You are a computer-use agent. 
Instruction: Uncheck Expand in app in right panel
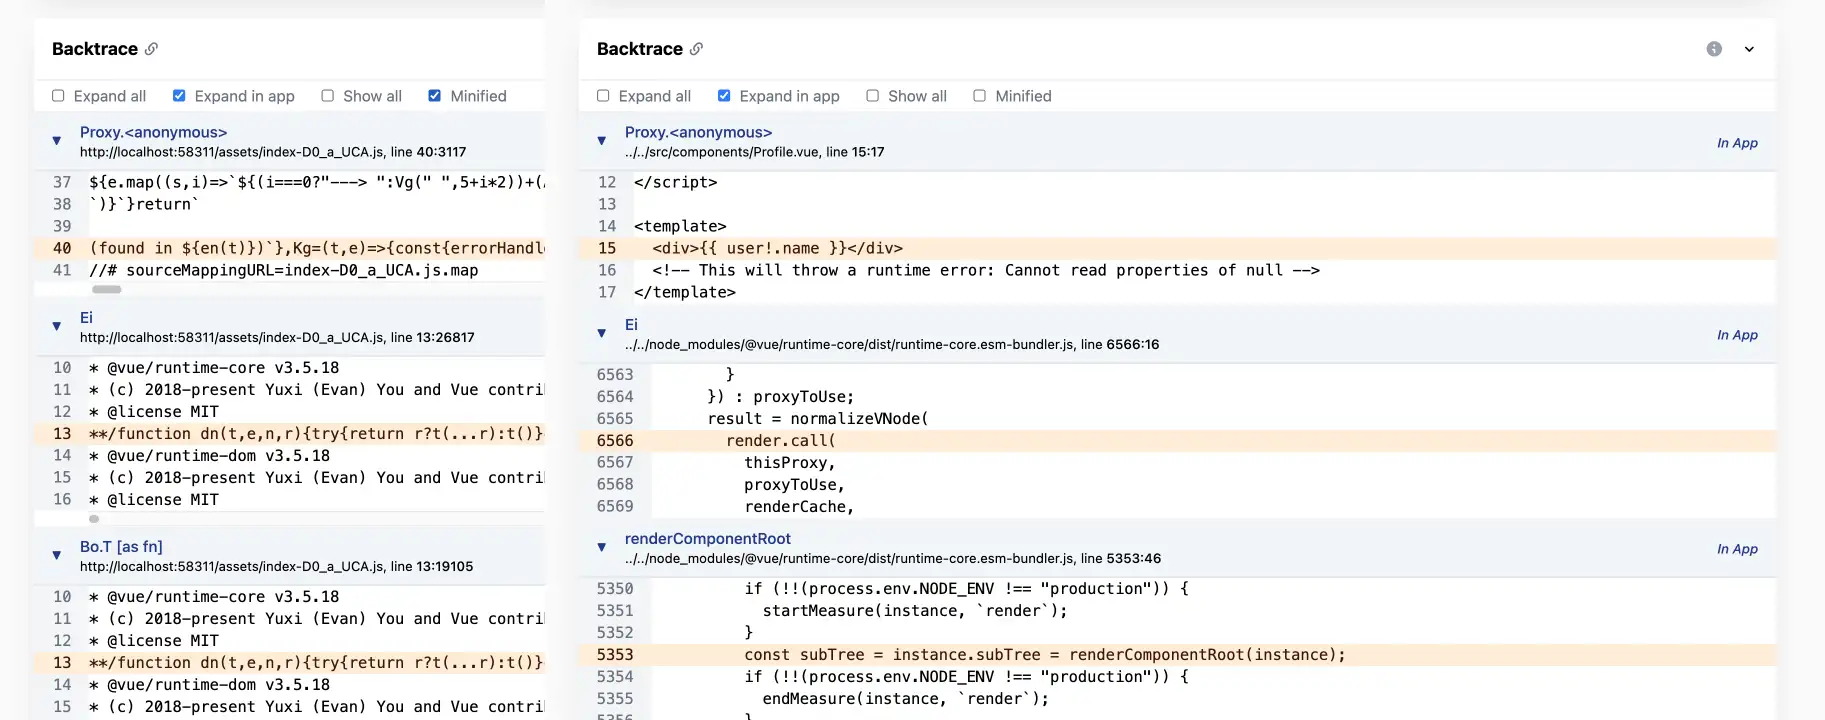[x=724, y=96]
